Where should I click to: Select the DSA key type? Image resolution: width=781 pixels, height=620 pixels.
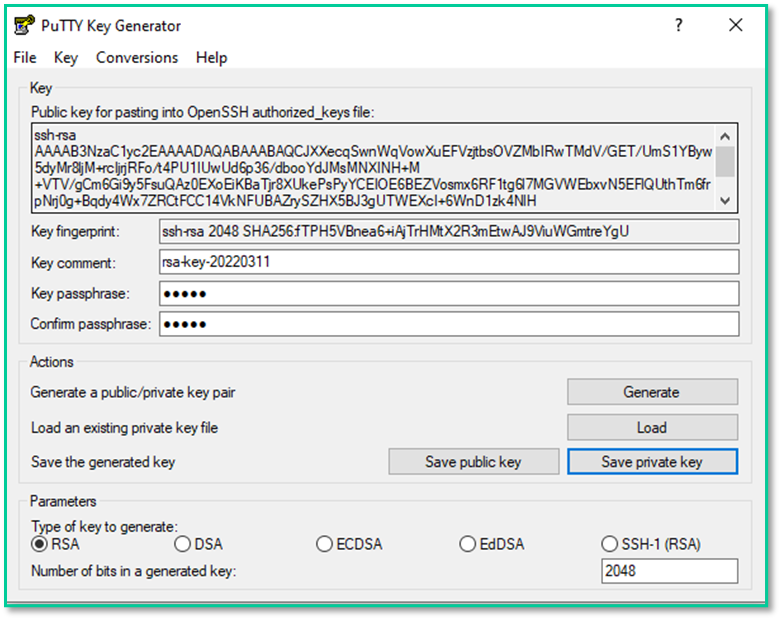[x=182, y=544]
